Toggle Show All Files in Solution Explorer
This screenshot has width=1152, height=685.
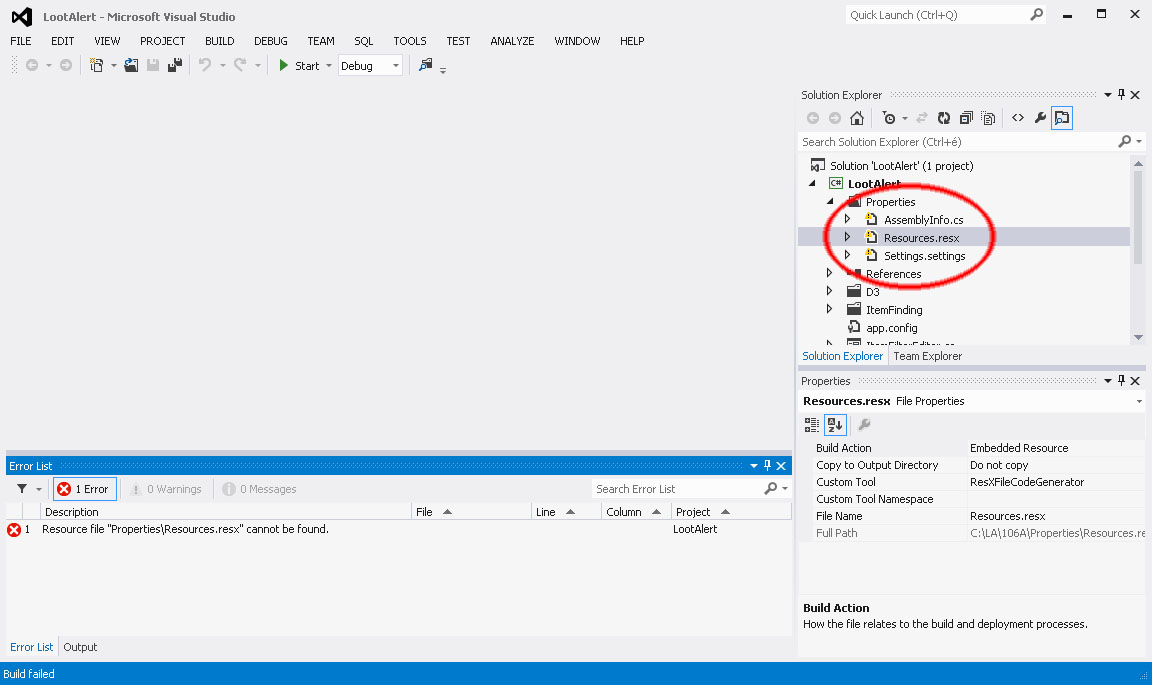coord(989,118)
